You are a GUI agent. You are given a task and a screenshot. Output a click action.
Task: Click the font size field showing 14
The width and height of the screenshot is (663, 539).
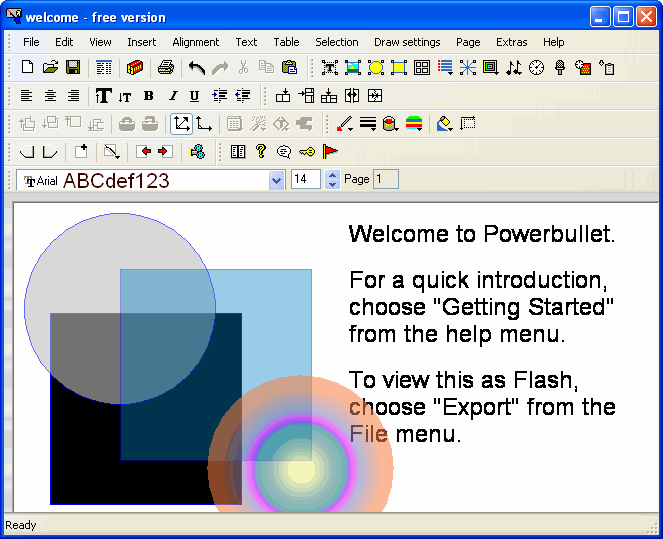[306, 179]
